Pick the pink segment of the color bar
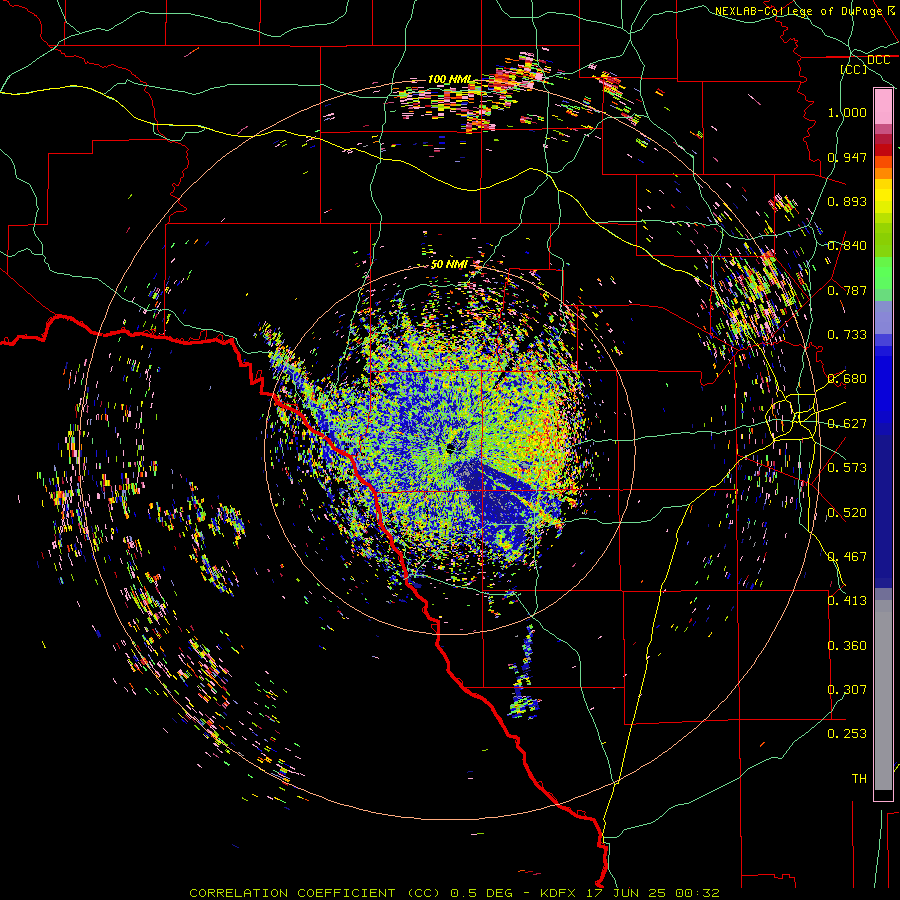The width and height of the screenshot is (900, 900). click(883, 107)
